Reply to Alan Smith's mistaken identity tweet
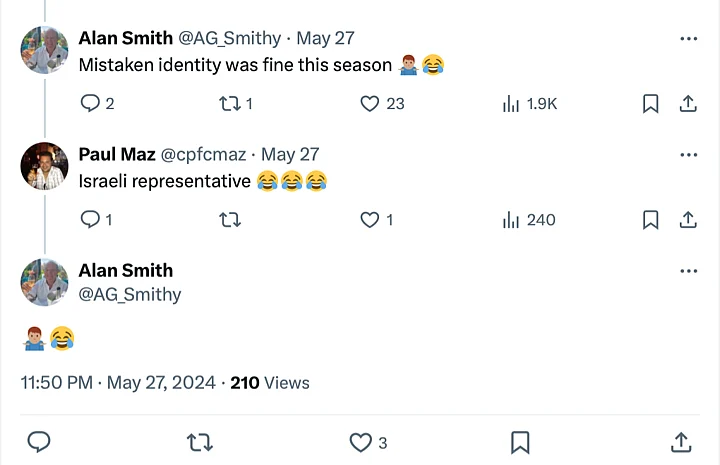The height and width of the screenshot is (465, 720). (x=90, y=103)
